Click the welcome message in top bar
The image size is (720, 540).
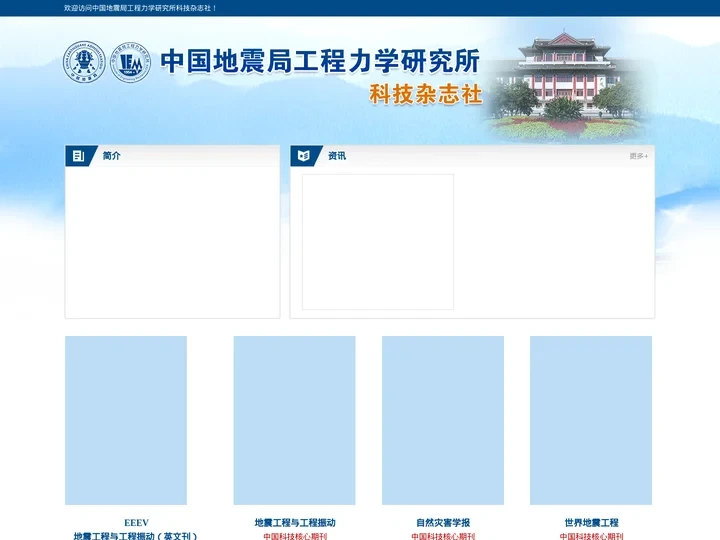click(140, 8)
